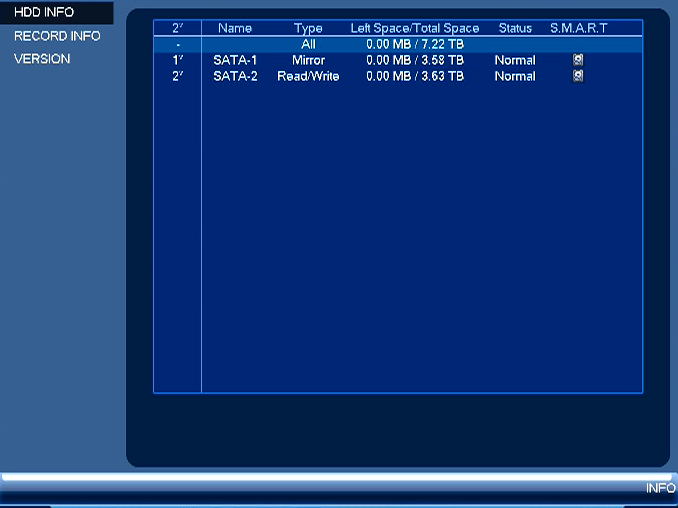Click 0.00 MB / 3.58 TB space value

point(415,60)
